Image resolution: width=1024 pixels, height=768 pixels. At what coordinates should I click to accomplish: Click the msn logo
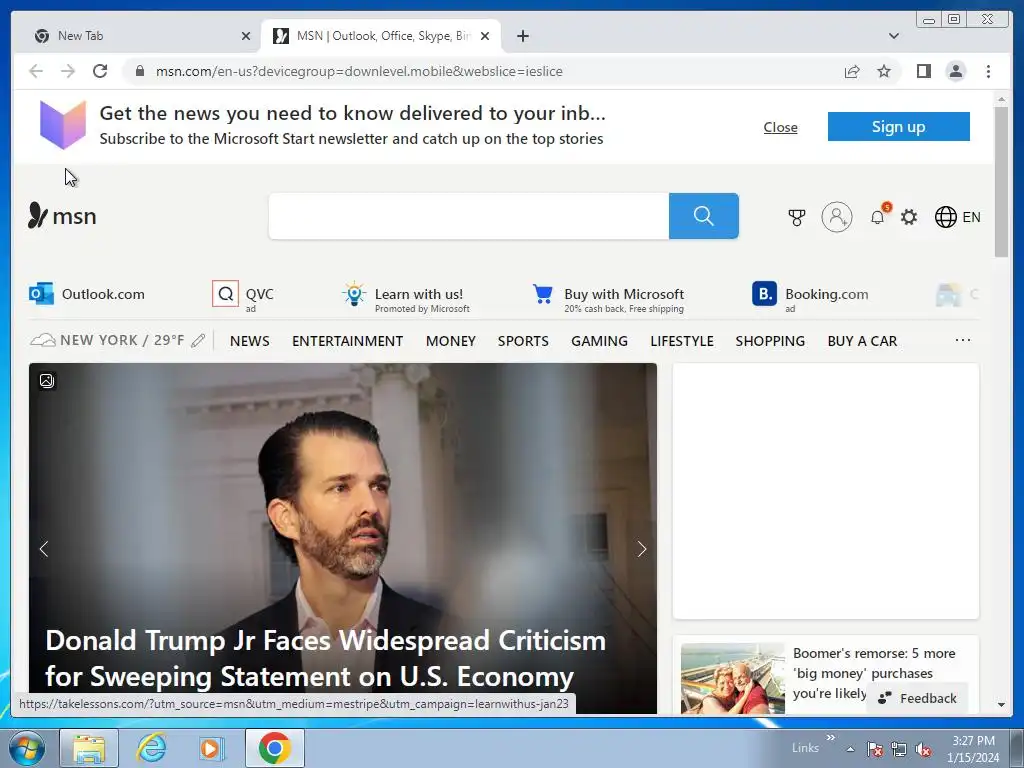click(62, 216)
